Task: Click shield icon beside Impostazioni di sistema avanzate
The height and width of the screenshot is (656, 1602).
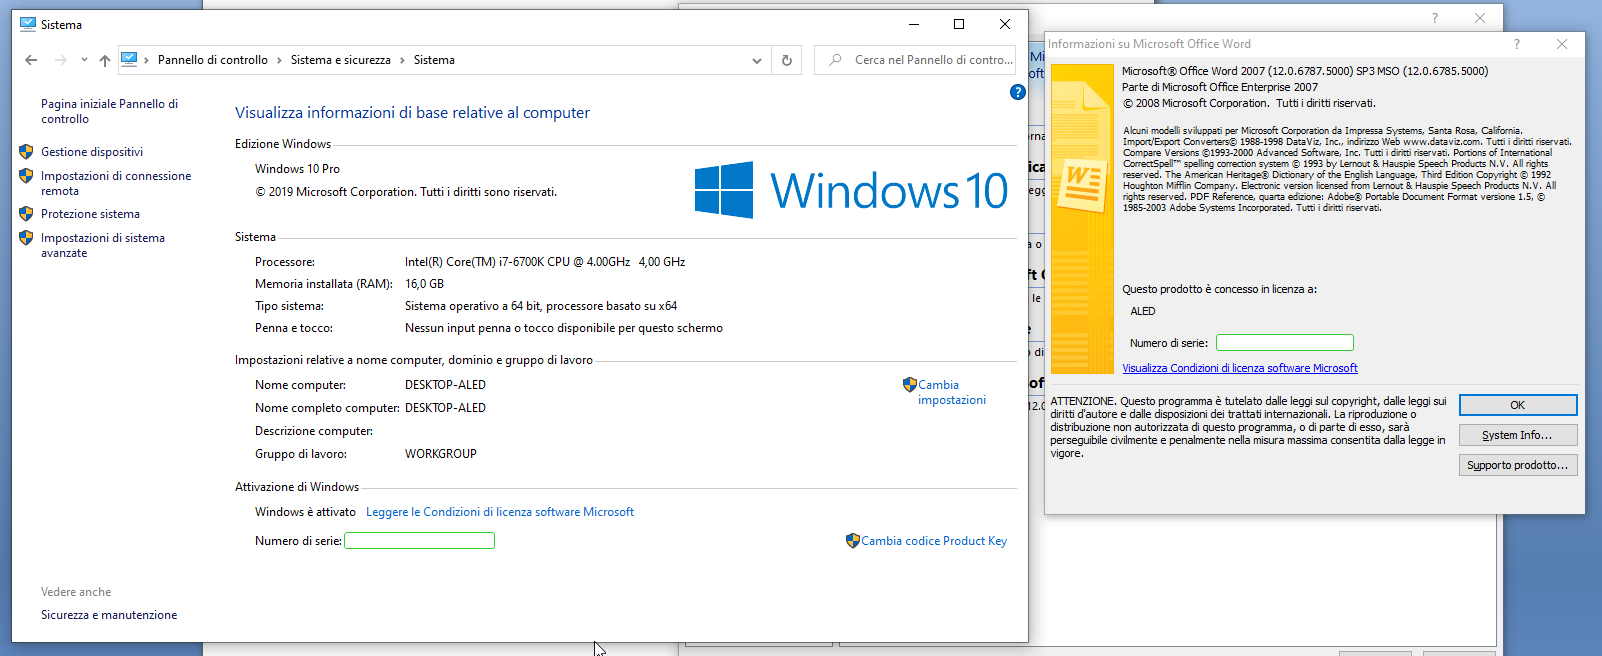Action: point(26,238)
